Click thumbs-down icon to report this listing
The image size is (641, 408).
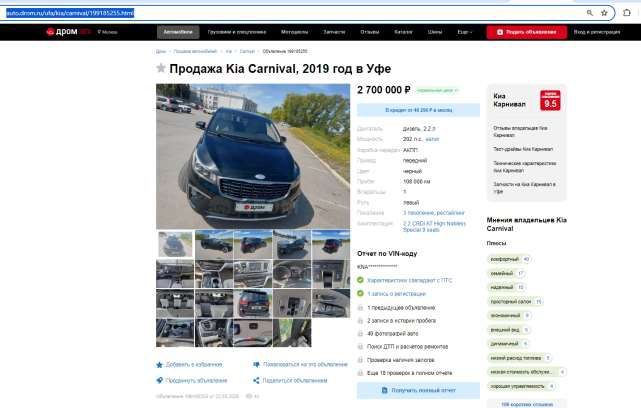pos(256,364)
